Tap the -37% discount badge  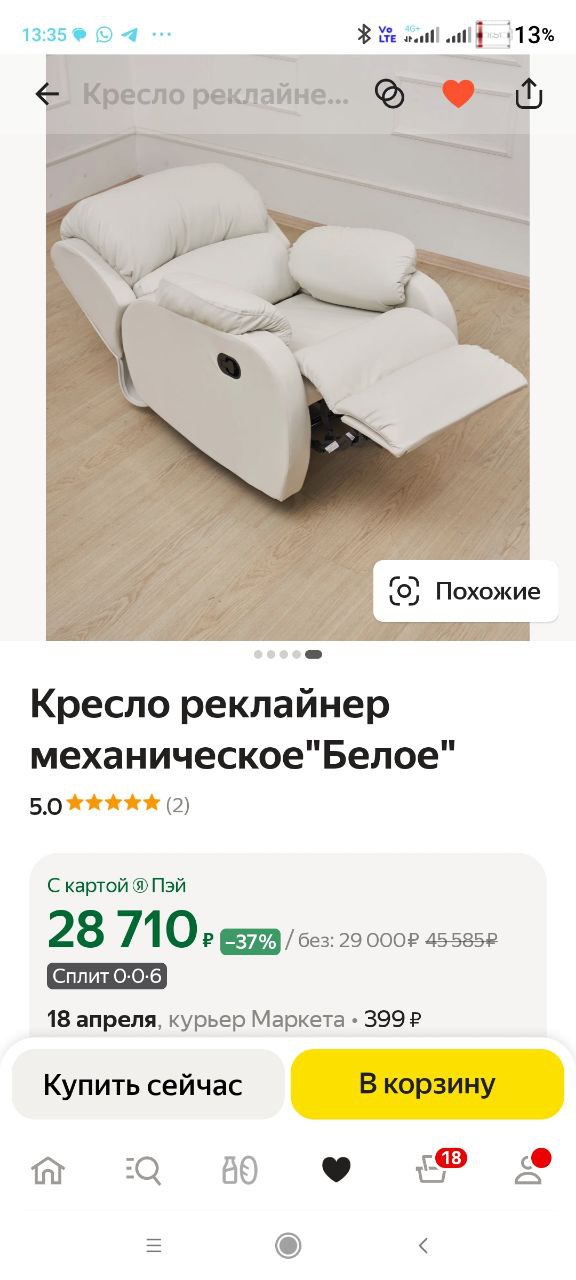250,941
